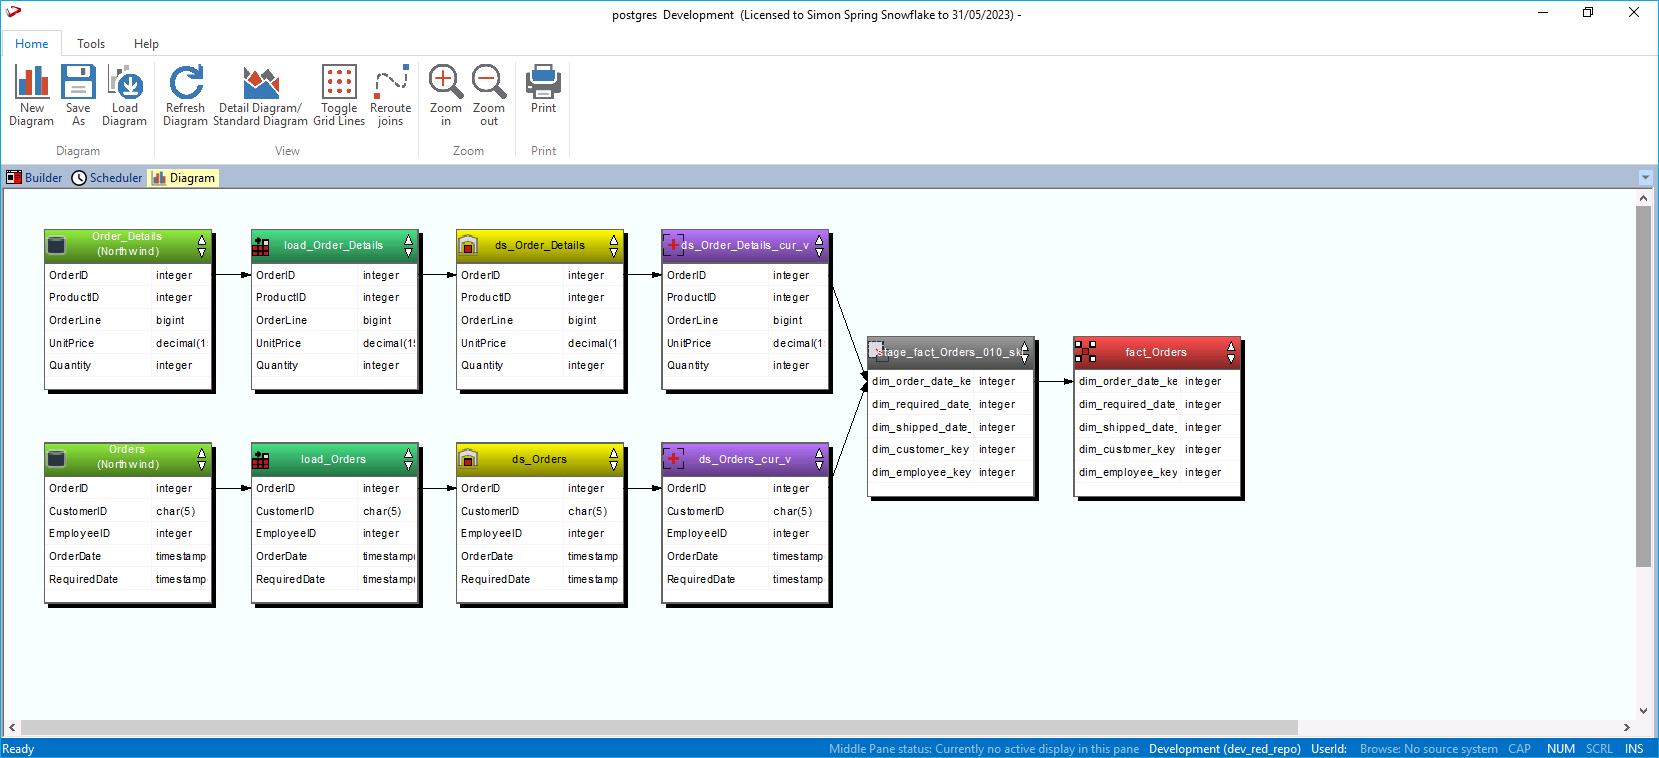Click the Development (dev_red_repo) status bar entry
This screenshot has width=1659, height=758.
point(1225,749)
